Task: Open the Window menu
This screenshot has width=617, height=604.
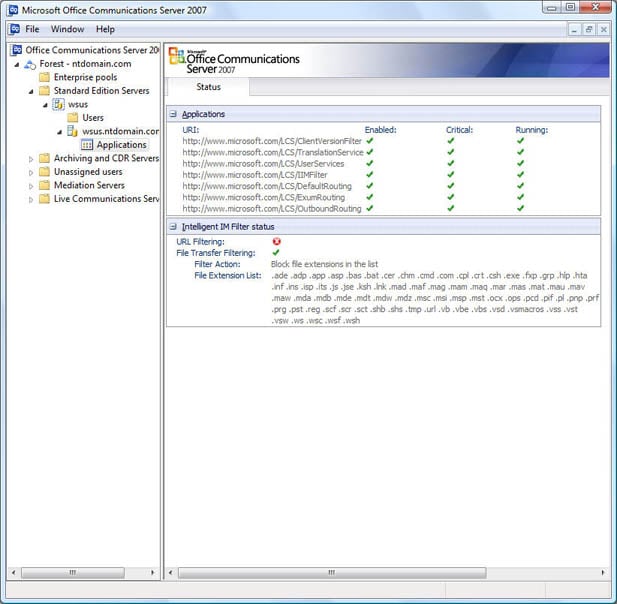Action: 67,30
